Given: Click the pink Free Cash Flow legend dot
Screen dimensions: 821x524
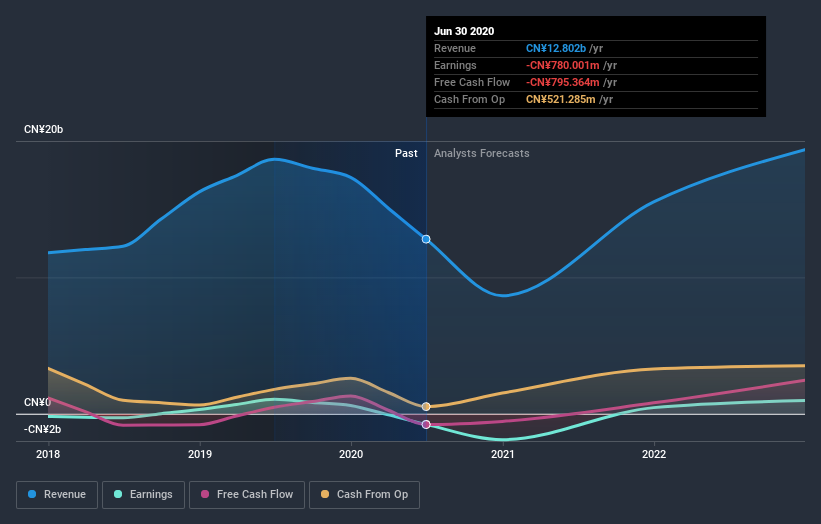Looking at the screenshot, I should [205, 494].
